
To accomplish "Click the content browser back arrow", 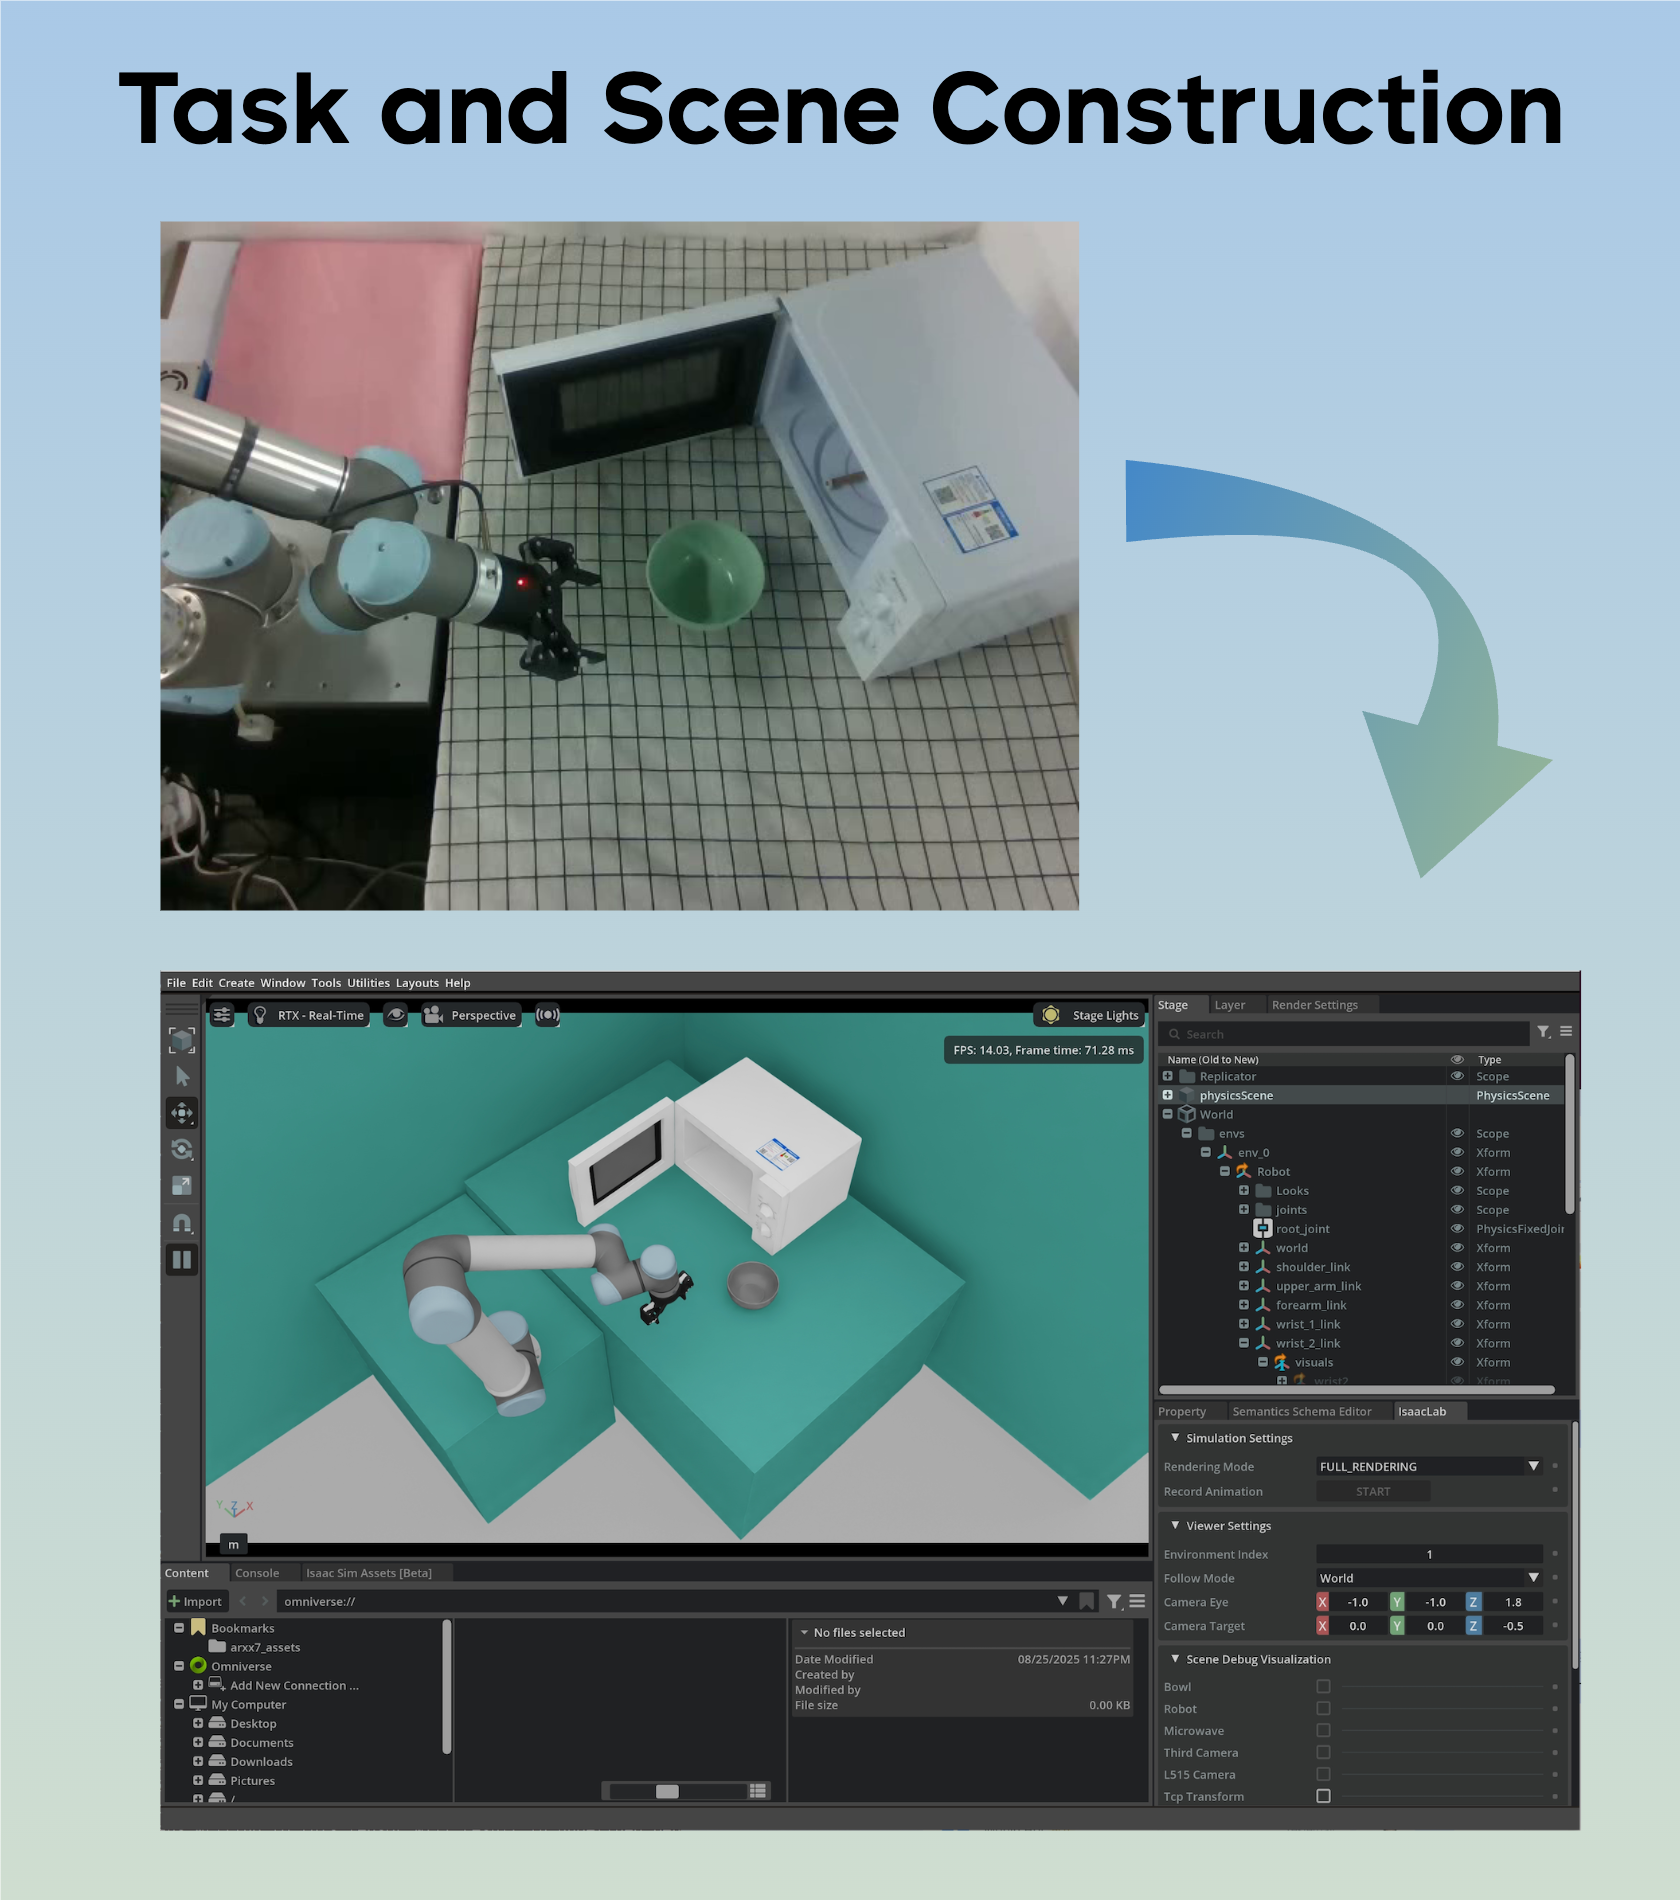I will tap(243, 1601).
